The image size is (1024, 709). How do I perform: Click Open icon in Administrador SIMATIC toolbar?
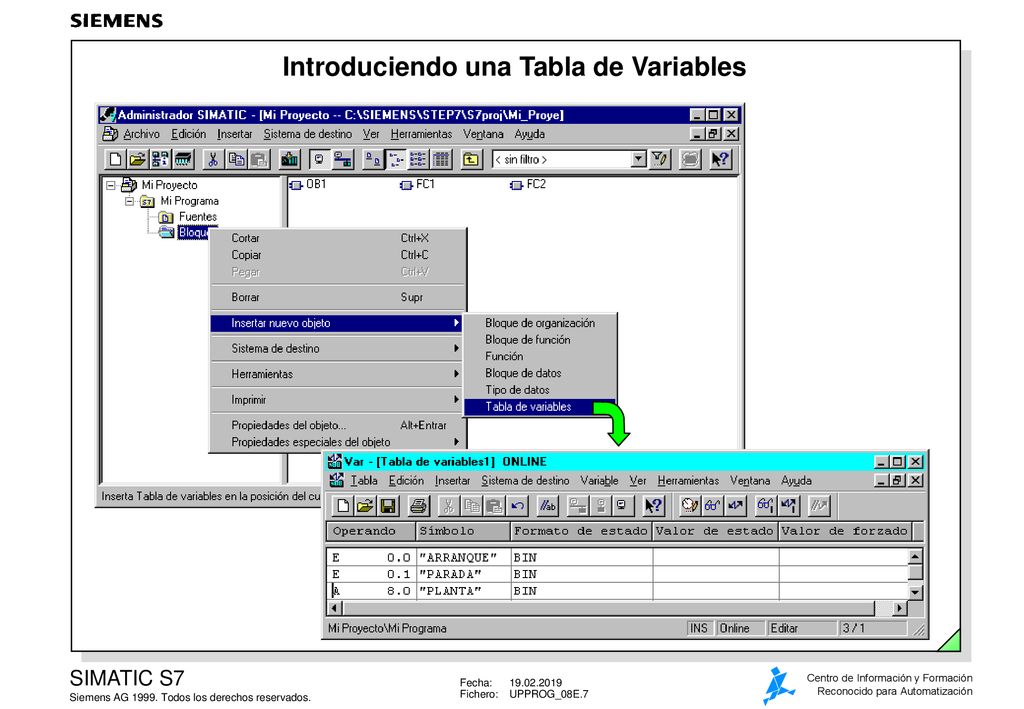[x=137, y=159]
